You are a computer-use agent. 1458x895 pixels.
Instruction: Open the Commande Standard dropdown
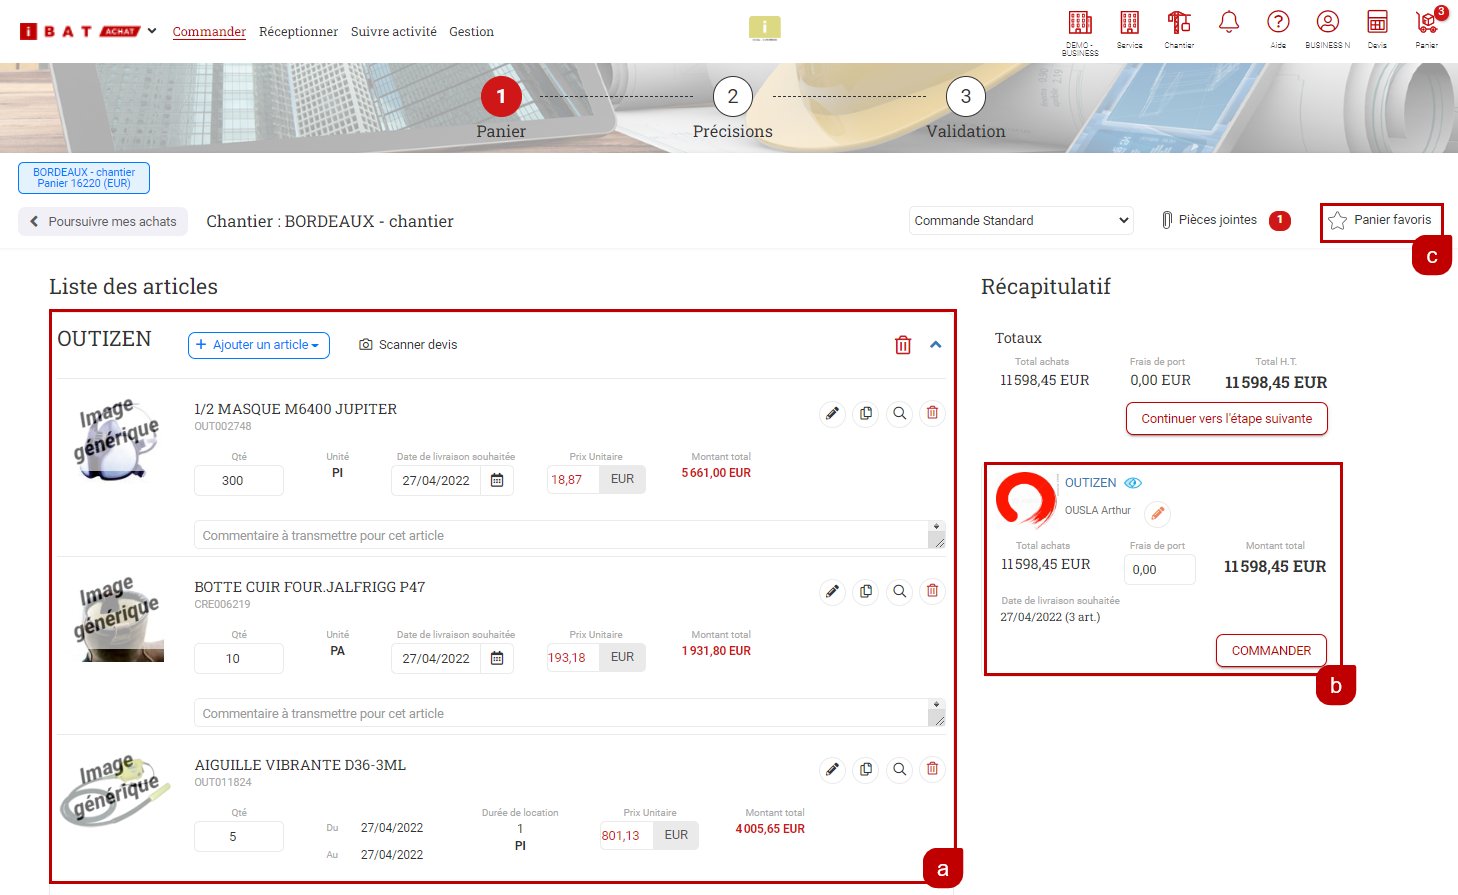pyautogui.click(x=1021, y=221)
